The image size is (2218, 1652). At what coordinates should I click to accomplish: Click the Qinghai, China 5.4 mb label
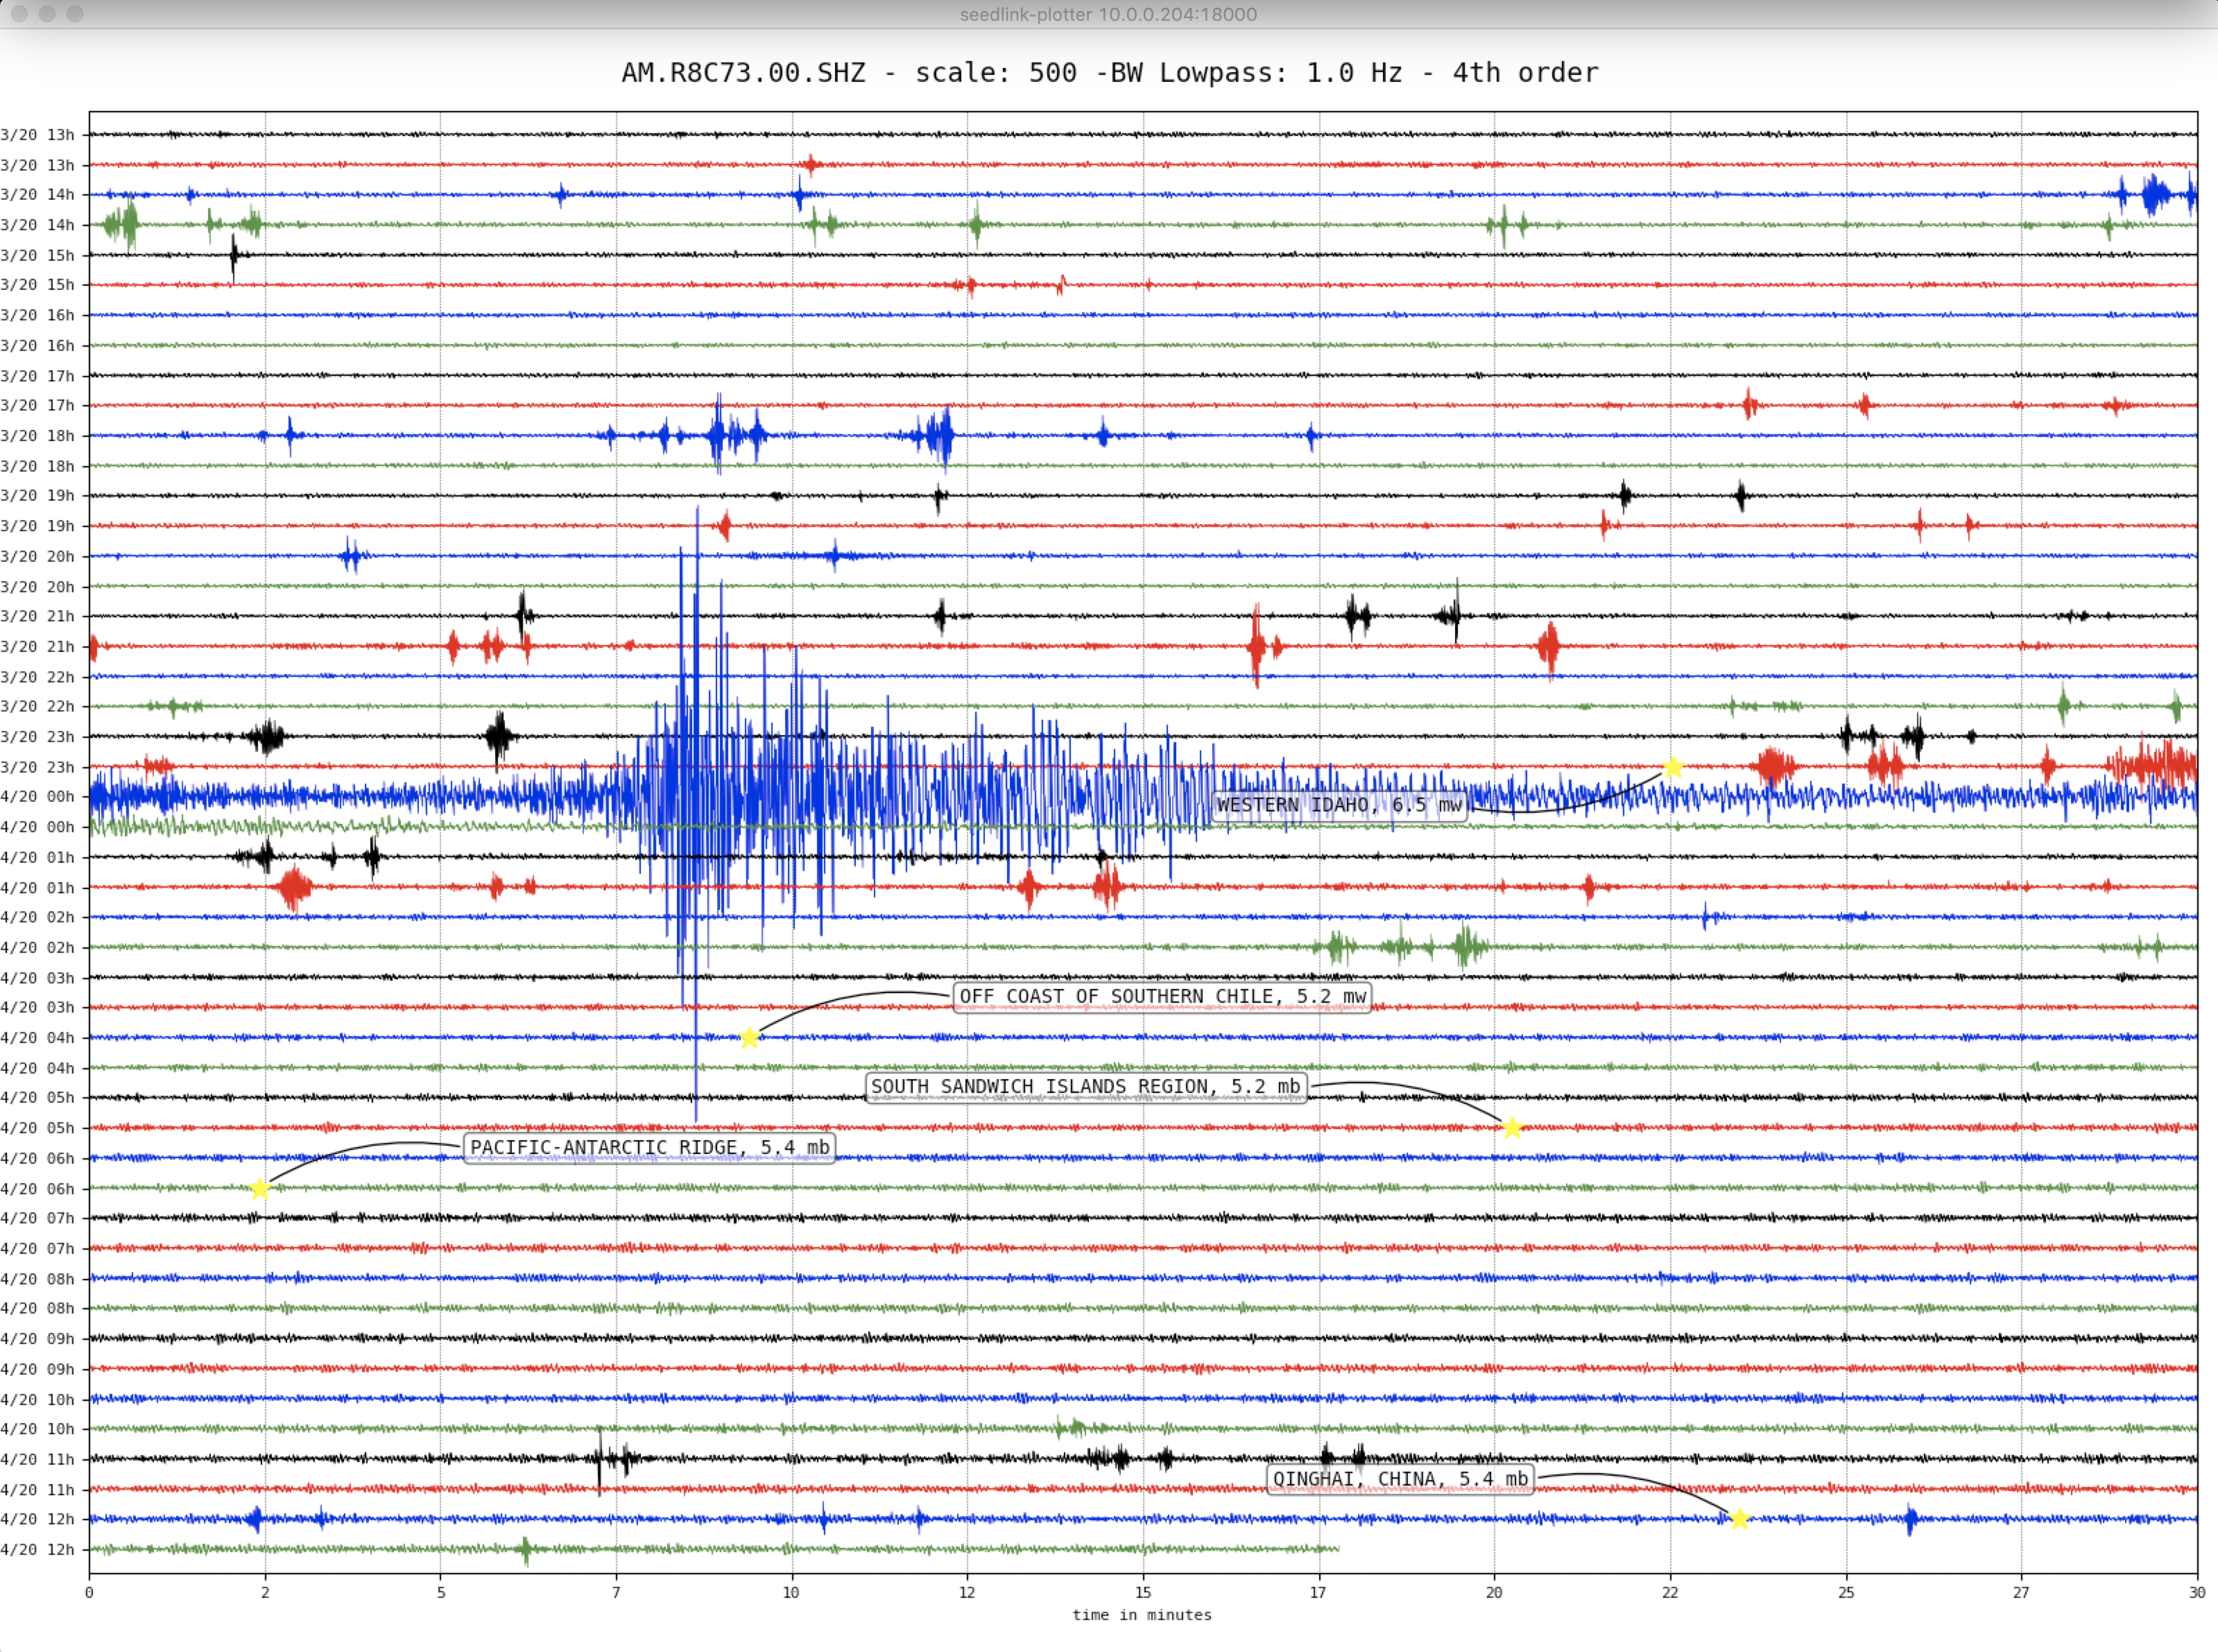(x=1400, y=1479)
